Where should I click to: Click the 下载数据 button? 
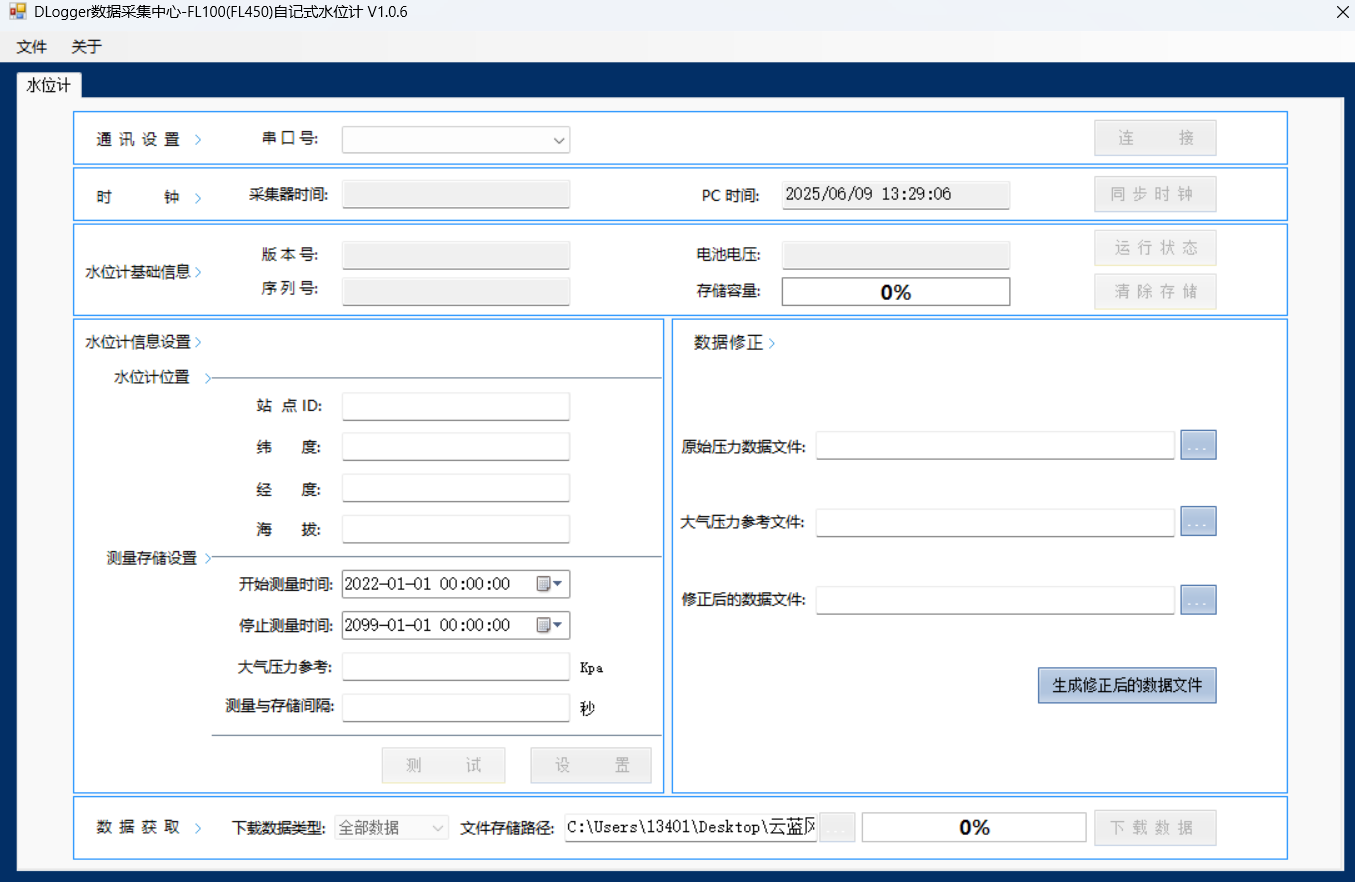pos(1155,828)
